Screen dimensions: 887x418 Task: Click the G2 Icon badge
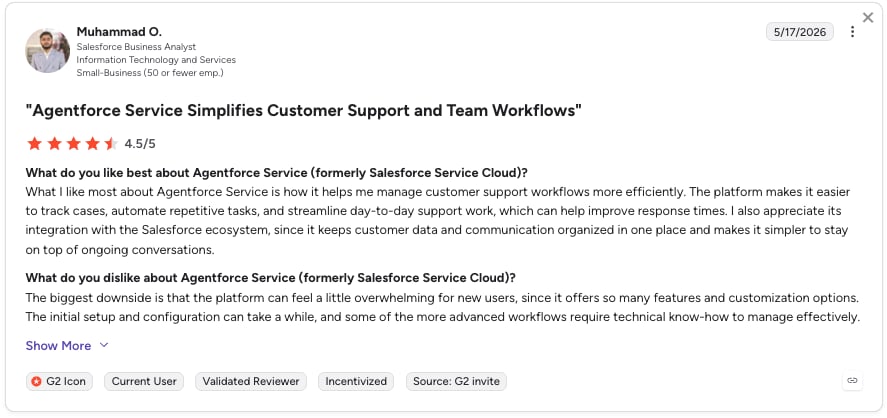pyautogui.click(x=59, y=381)
